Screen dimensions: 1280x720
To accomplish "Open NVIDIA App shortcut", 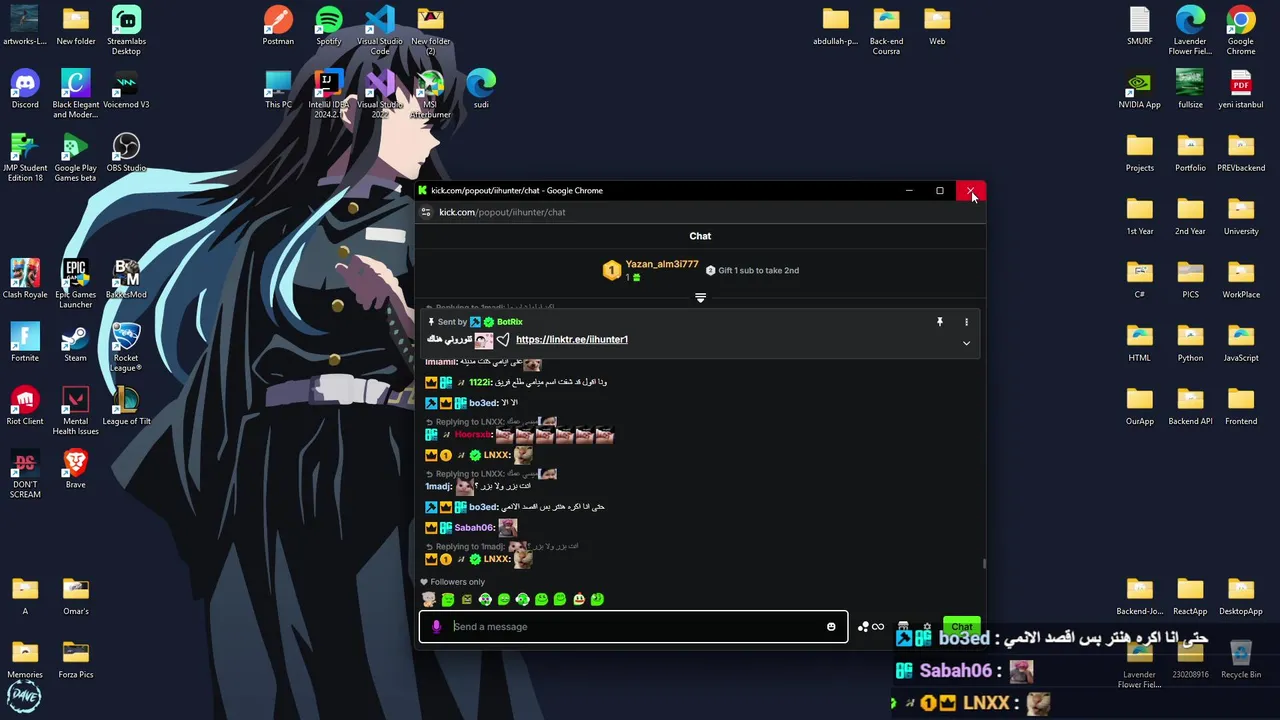I will 1140,89.
